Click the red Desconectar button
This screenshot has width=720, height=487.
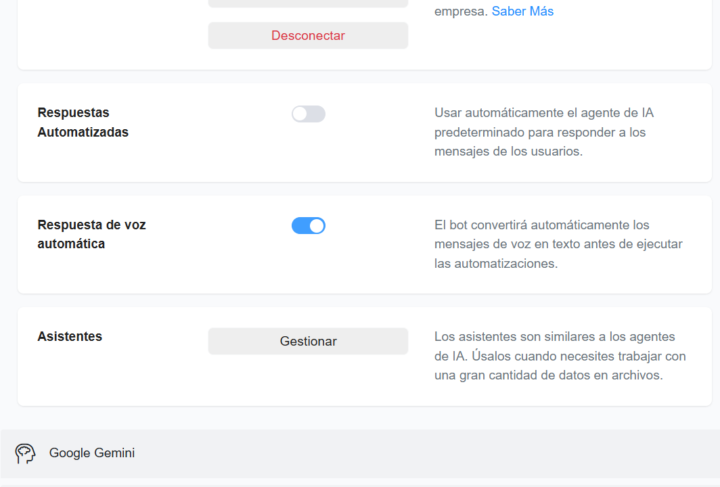(x=308, y=35)
